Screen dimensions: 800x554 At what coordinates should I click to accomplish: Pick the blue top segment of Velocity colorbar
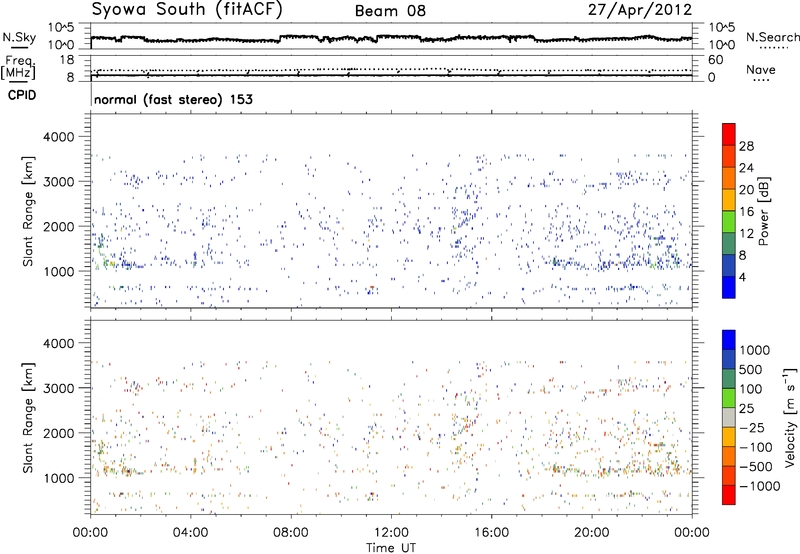pos(729,340)
